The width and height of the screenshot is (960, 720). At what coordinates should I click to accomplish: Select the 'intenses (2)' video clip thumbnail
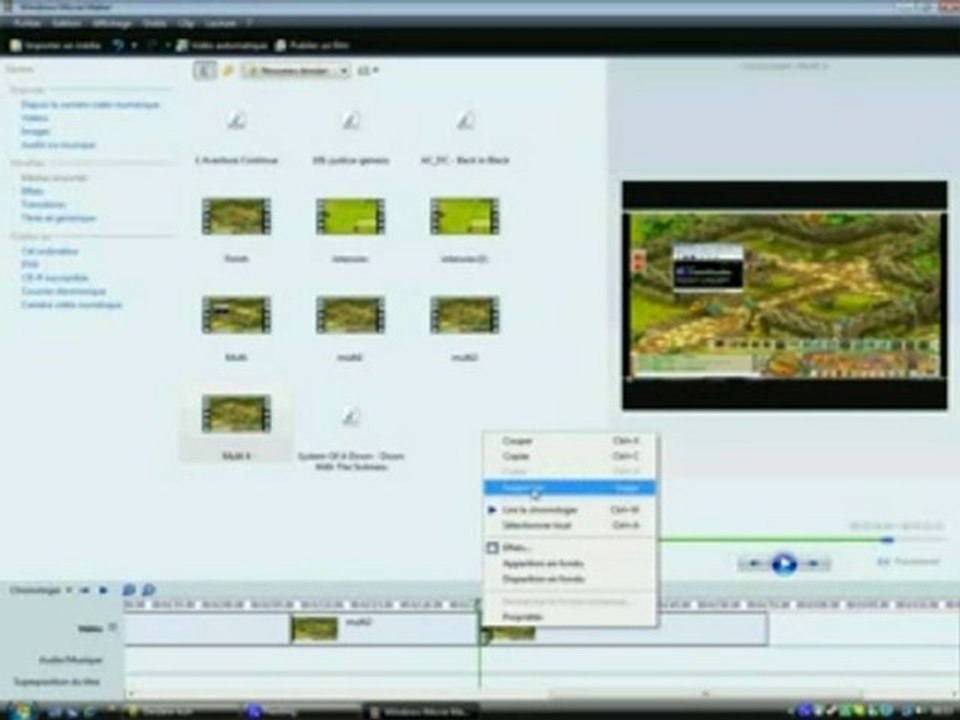click(x=465, y=216)
